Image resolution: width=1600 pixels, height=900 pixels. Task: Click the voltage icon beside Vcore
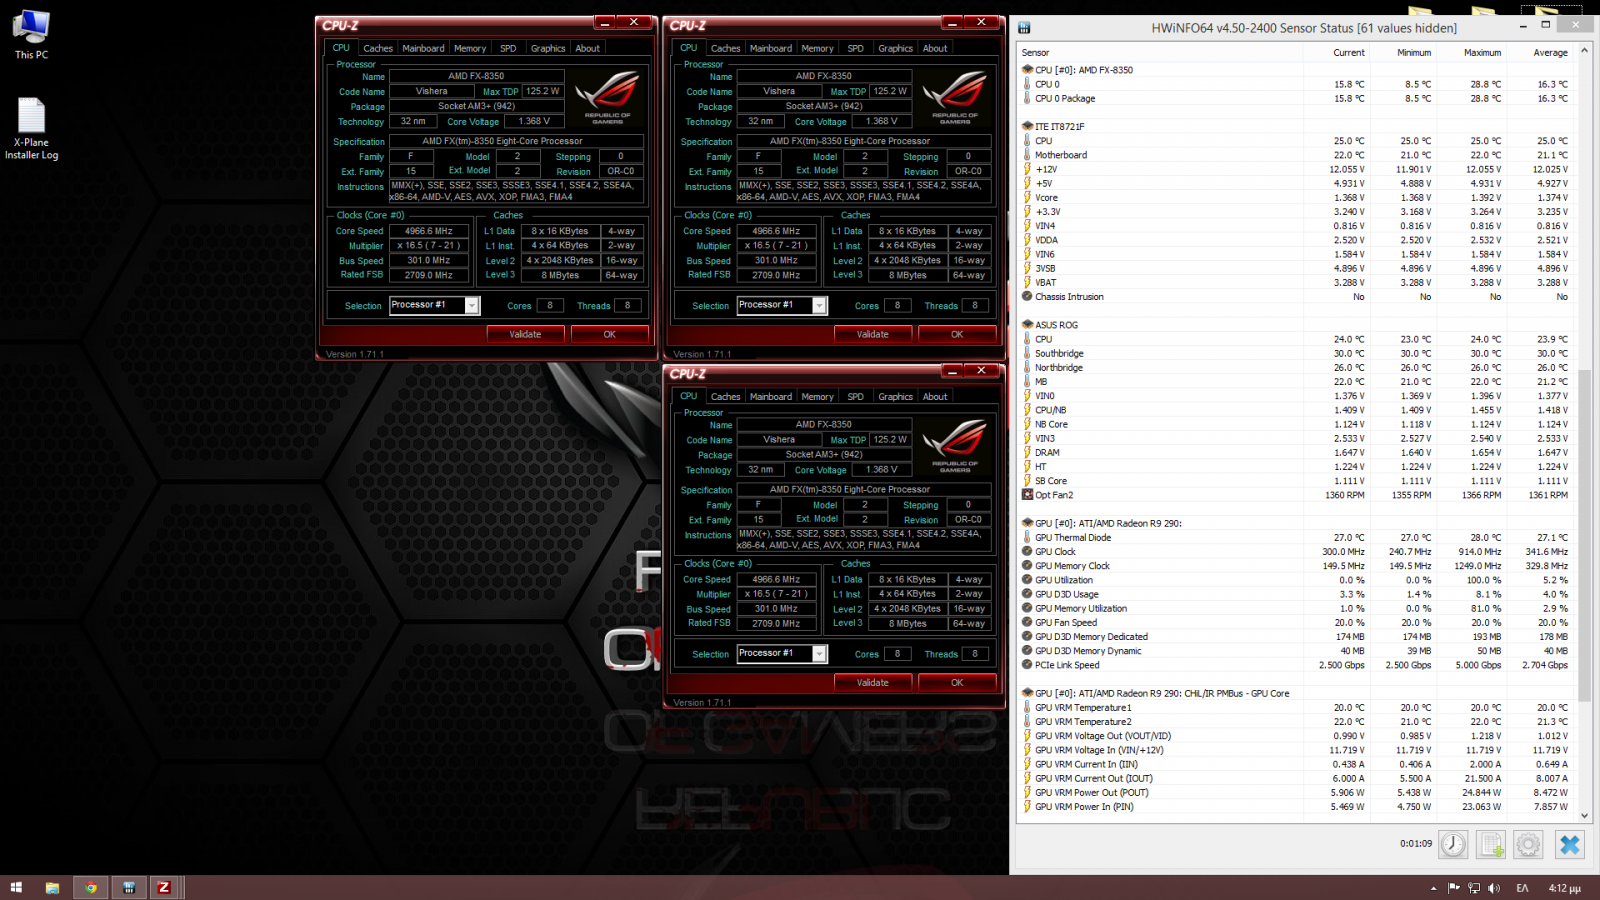click(1027, 198)
